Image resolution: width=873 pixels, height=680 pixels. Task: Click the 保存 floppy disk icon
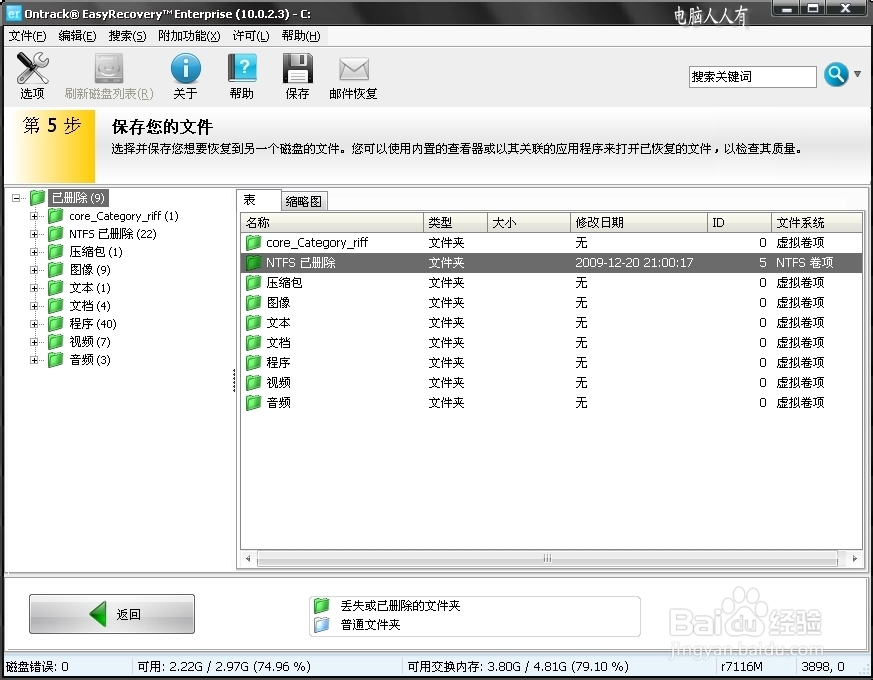297,68
